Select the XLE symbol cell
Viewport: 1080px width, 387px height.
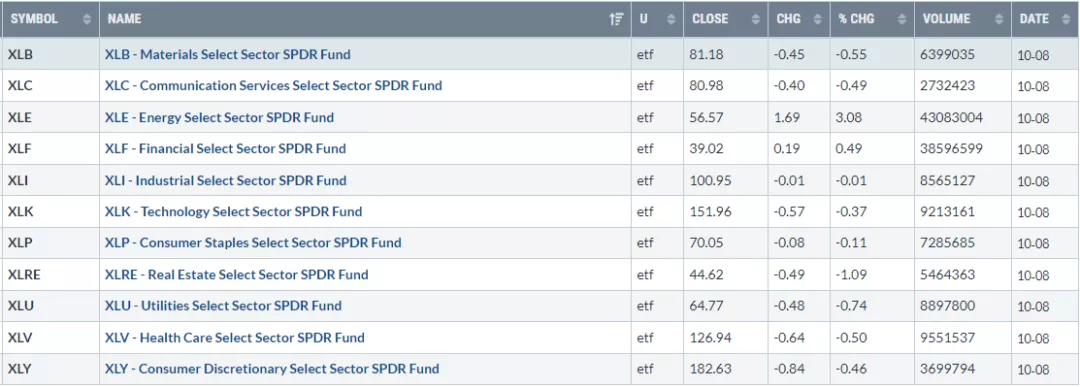[50, 118]
